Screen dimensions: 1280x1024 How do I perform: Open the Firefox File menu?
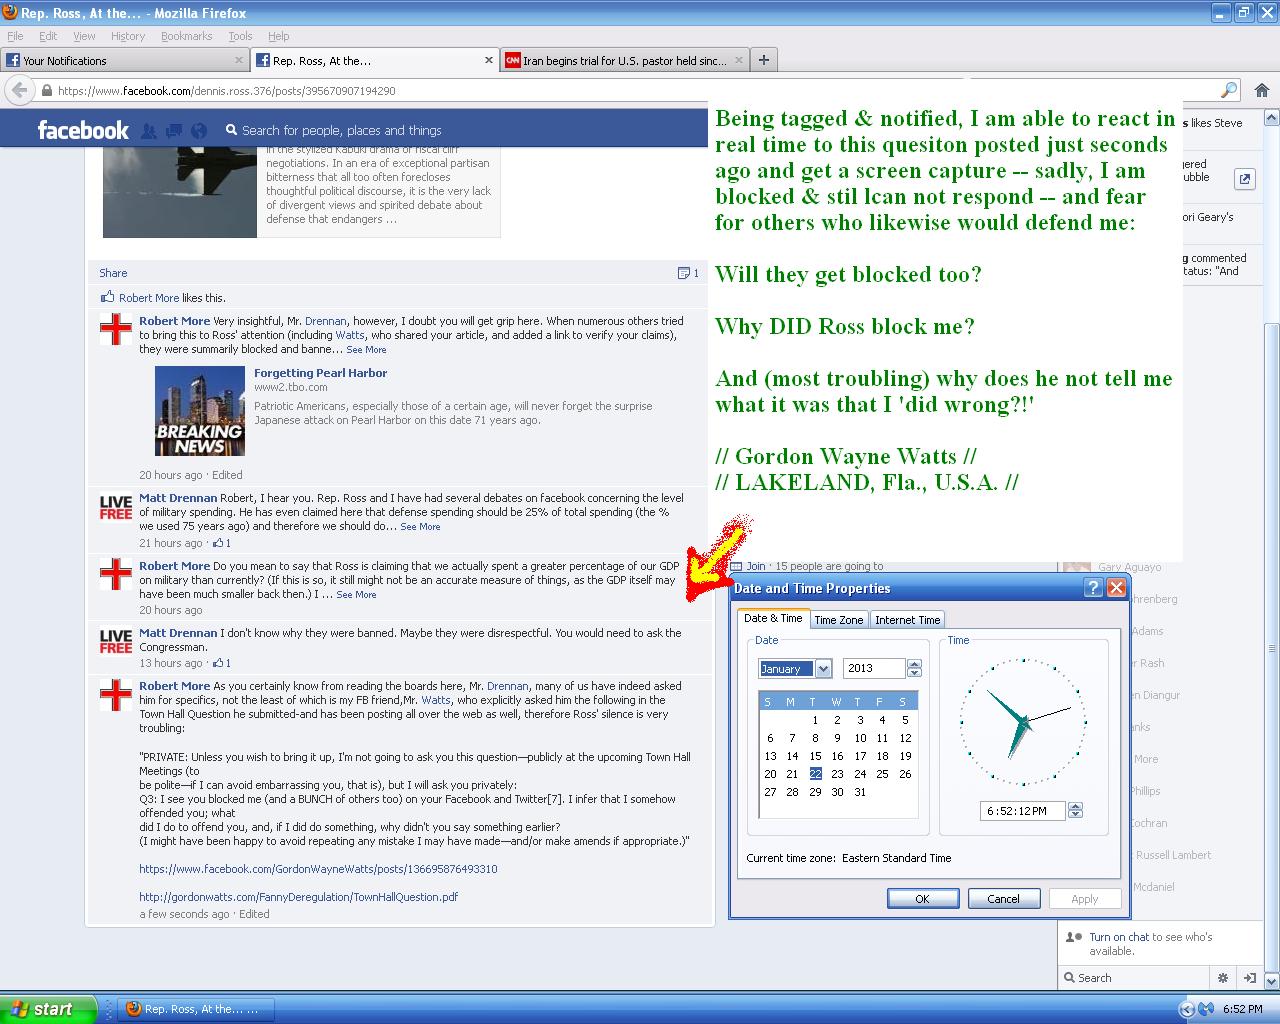[15, 36]
